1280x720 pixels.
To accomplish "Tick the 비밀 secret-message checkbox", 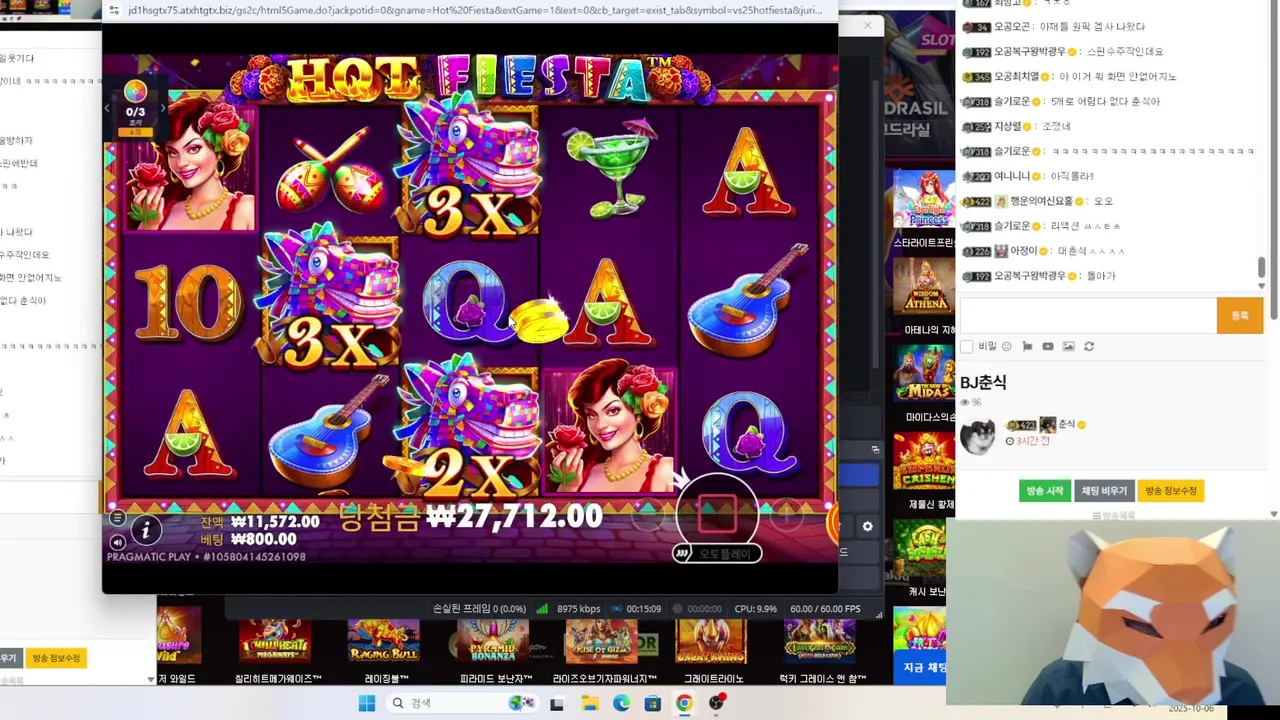I will [966, 346].
